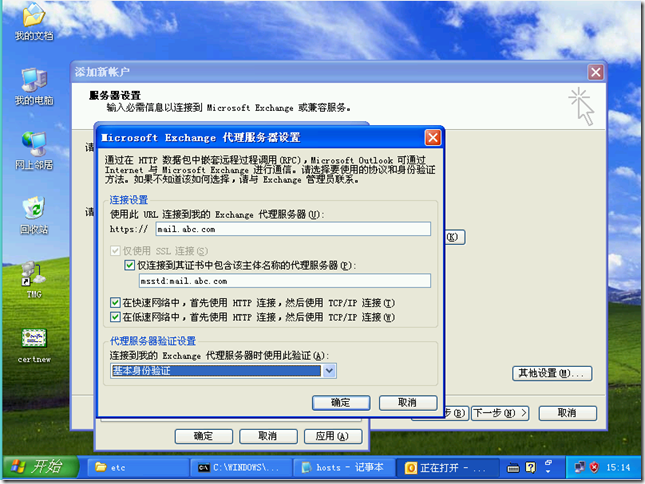
Task: Close the Exchange proxy settings dialog
Action: click(x=432, y=137)
